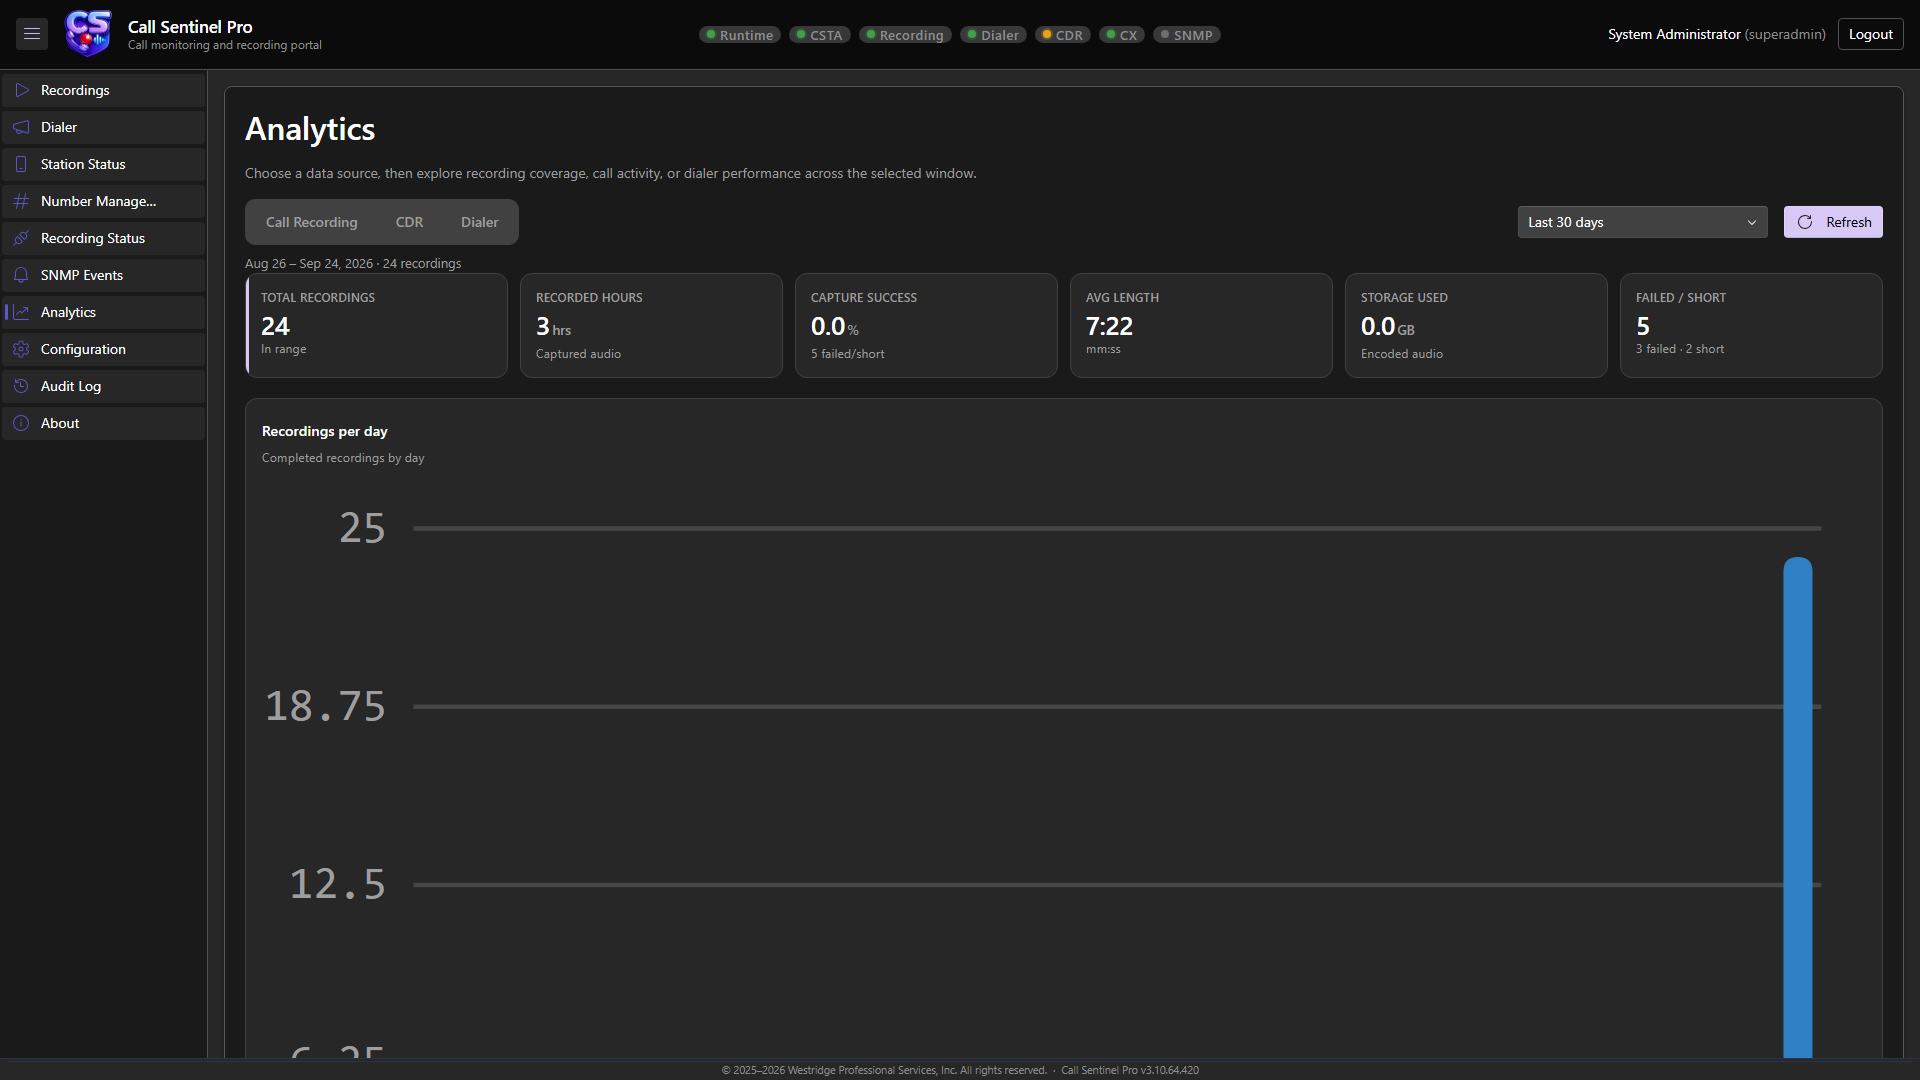Click the Storage Used card

pos(1476,325)
